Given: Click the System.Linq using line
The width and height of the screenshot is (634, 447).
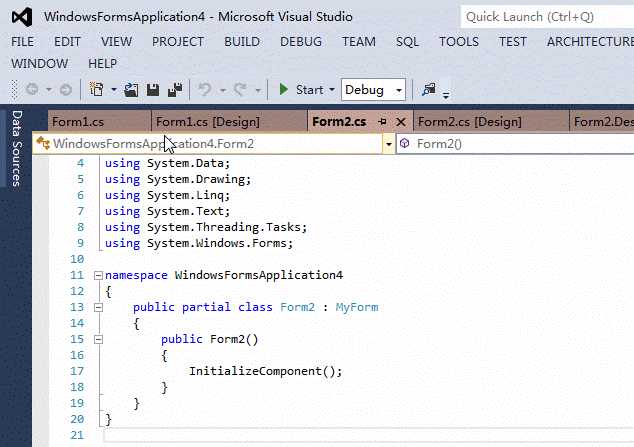Looking at the screenshot, I should click(167, 195).
